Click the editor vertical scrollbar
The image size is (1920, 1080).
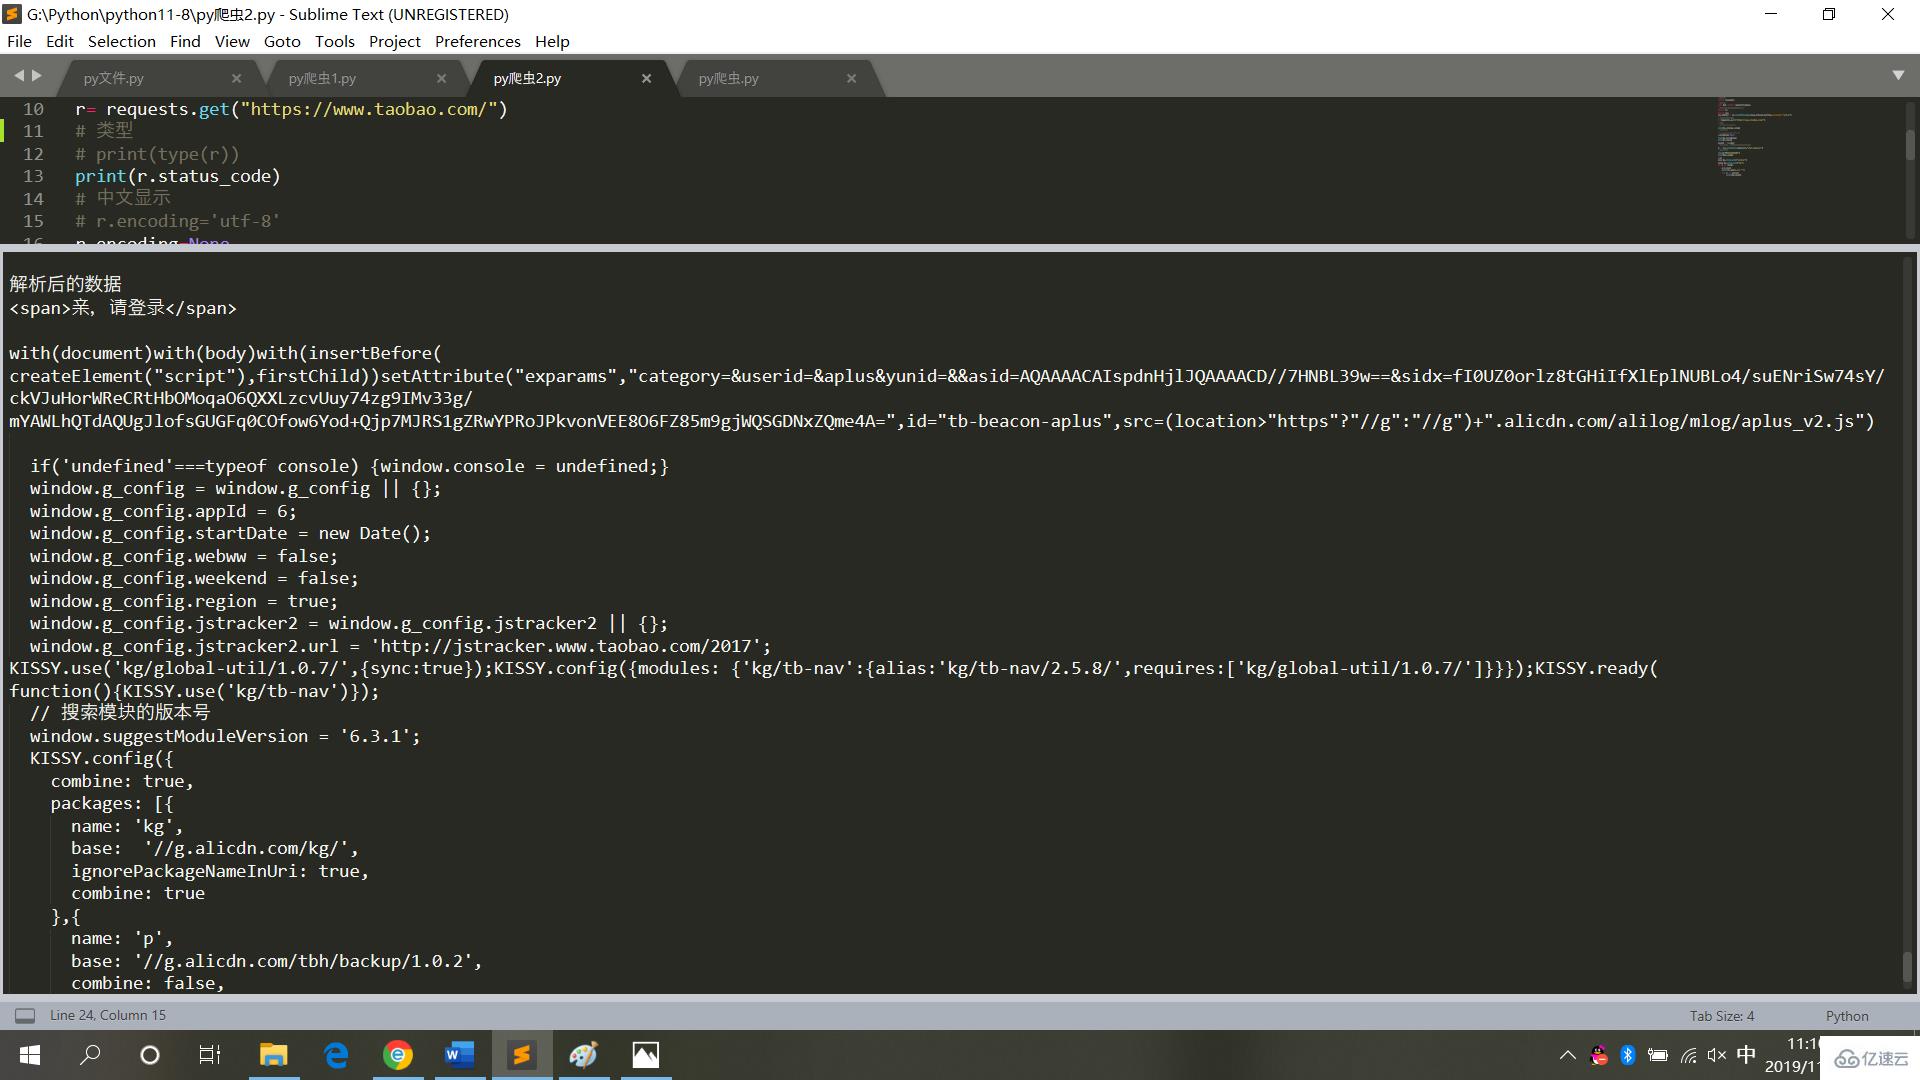[1909, 145]
